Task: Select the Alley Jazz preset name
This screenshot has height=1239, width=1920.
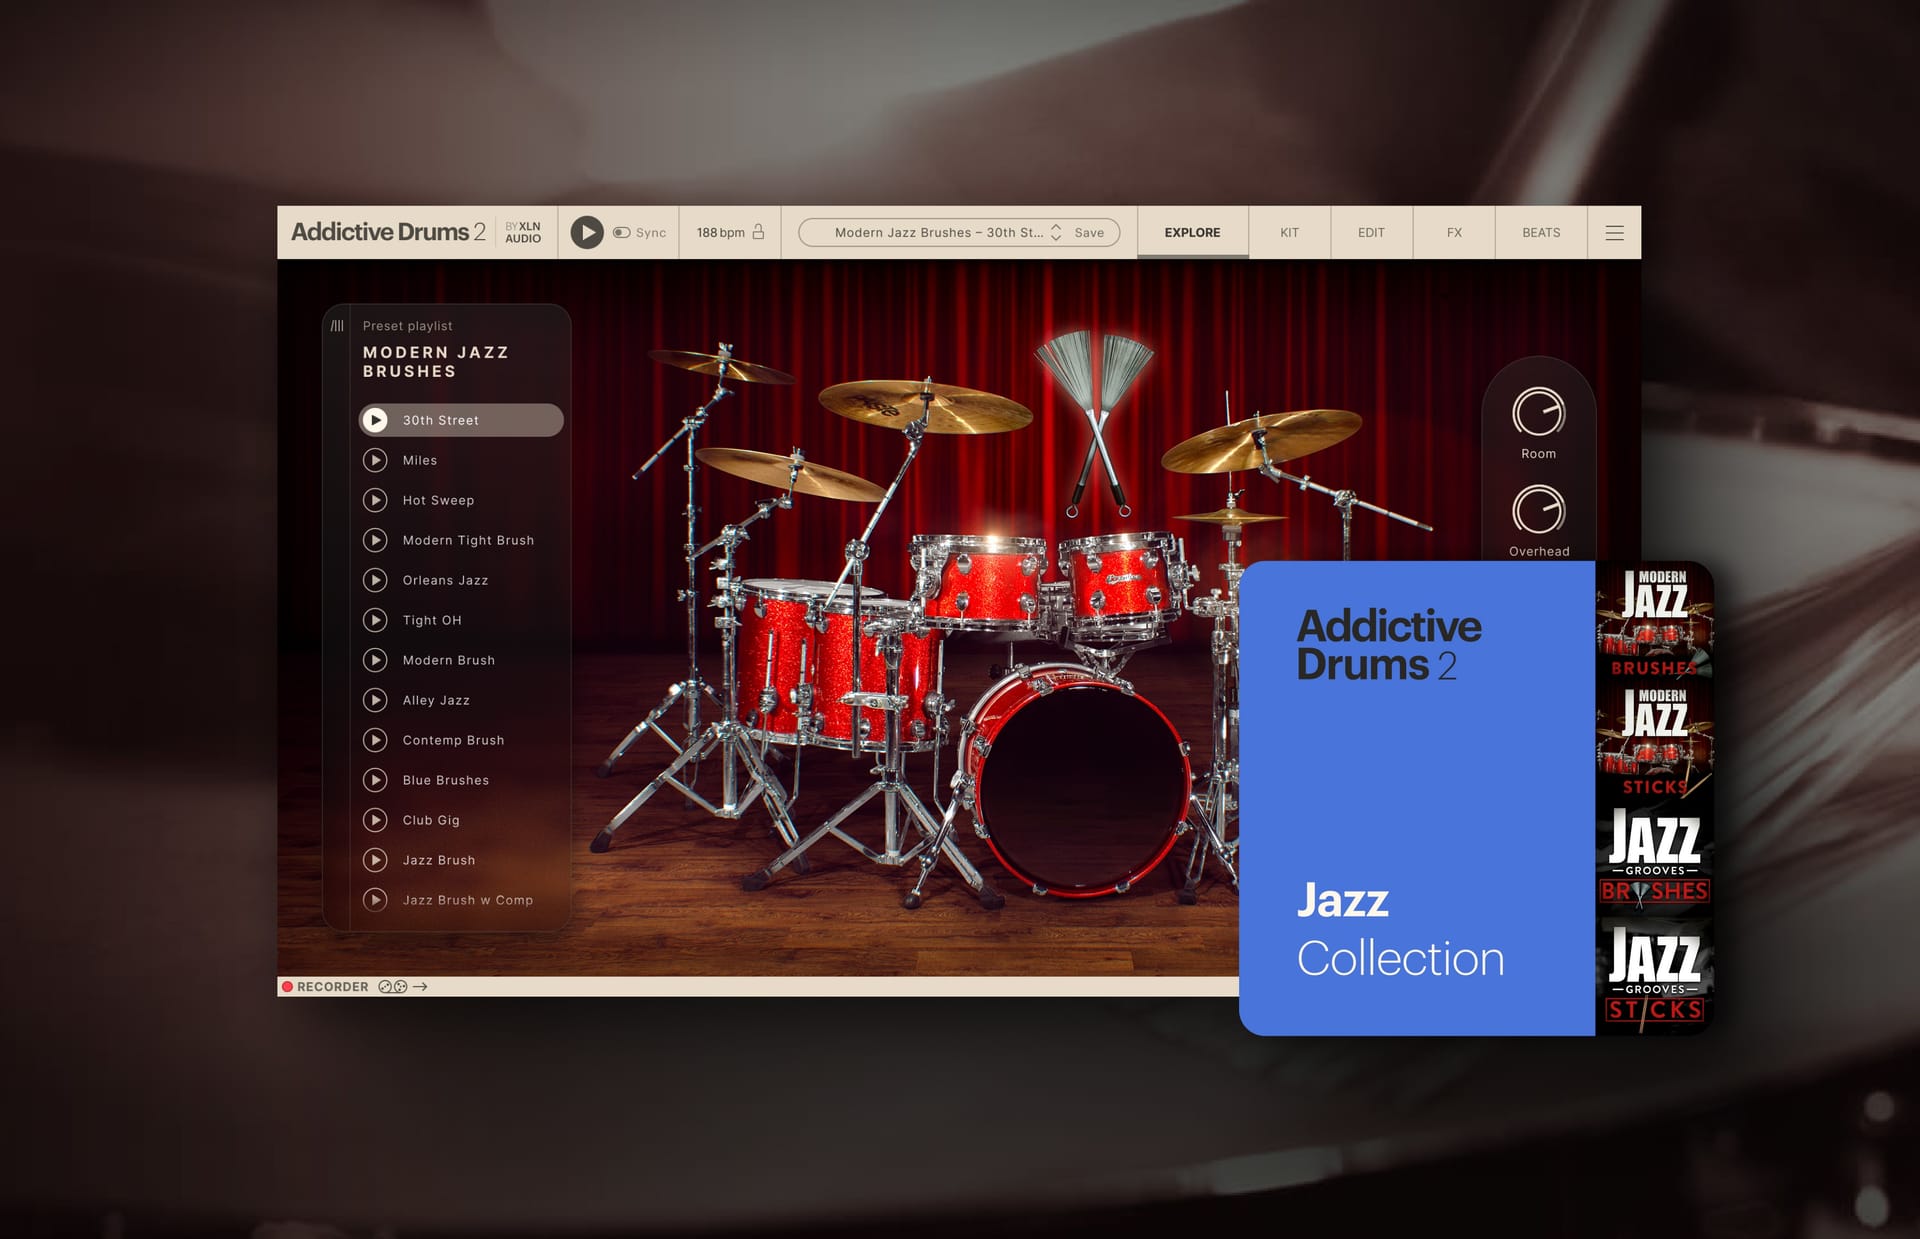Action: (436, 700)
